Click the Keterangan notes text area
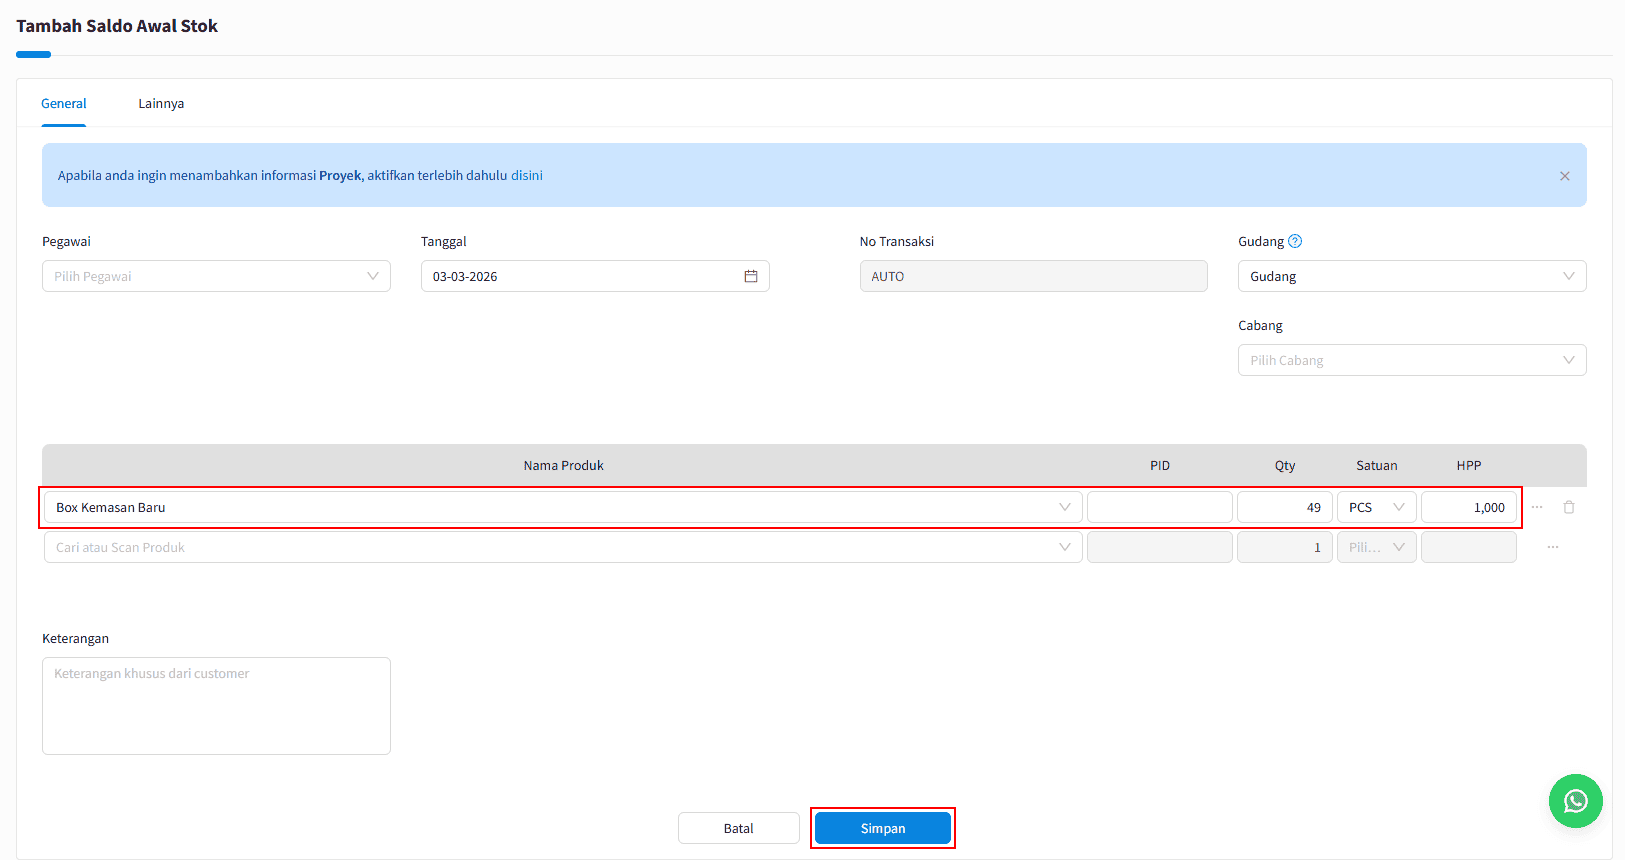1625x860 pixels. (216, 705)
